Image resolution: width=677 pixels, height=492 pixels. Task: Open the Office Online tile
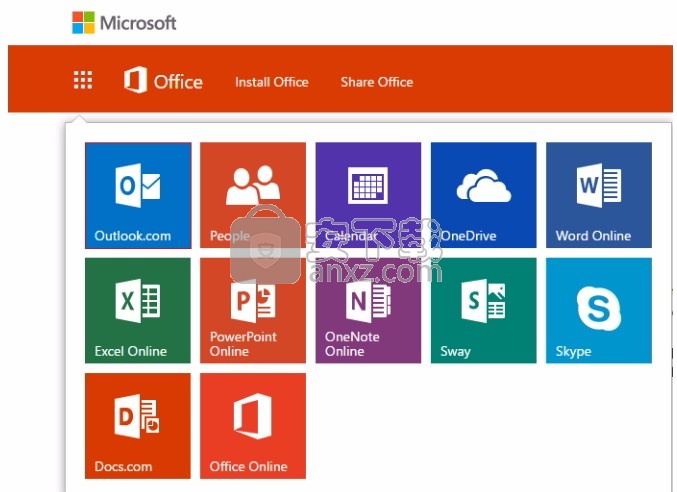click(x=253, y=426)
